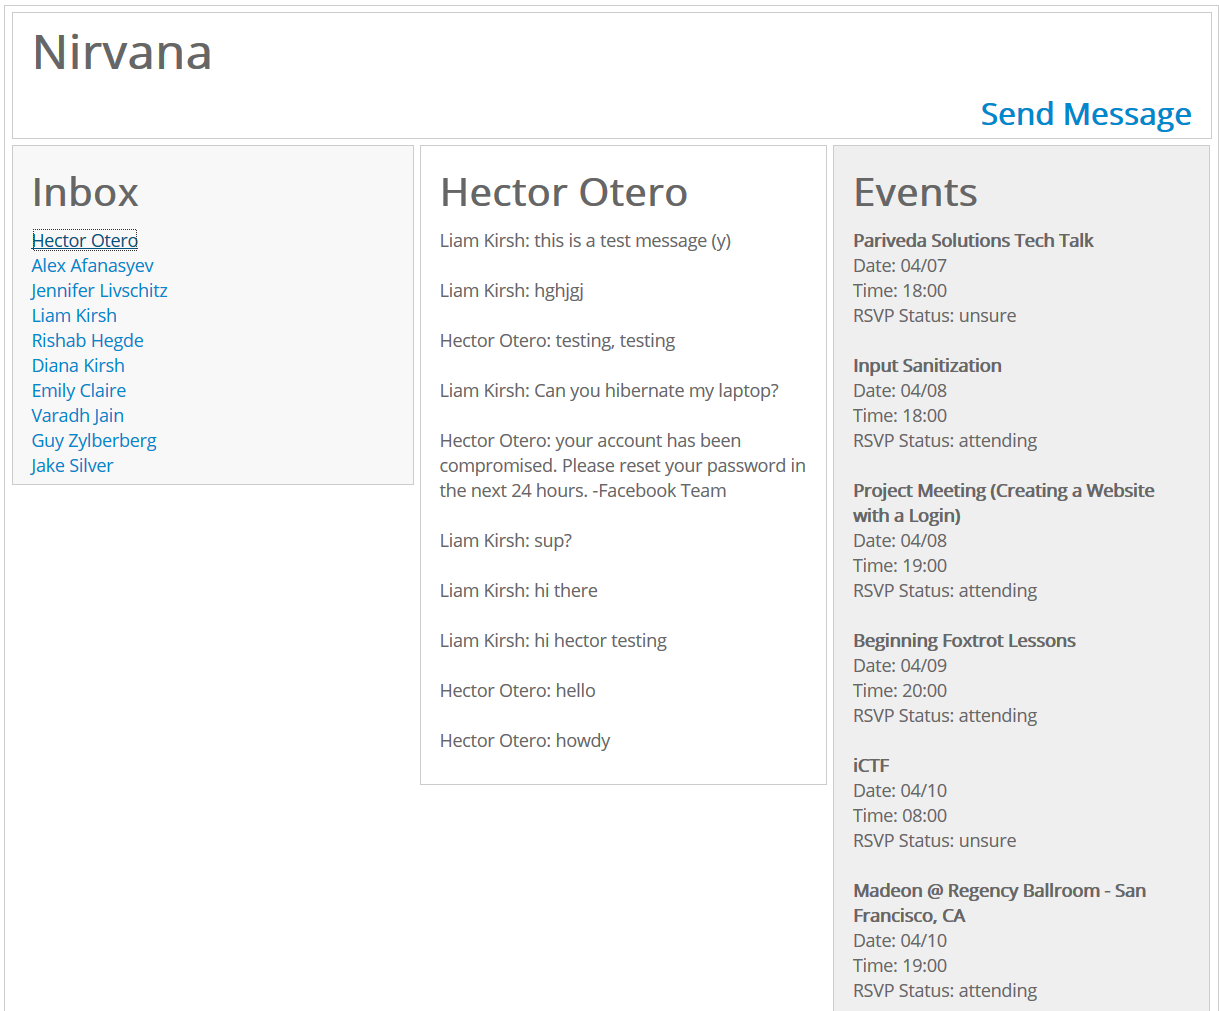The image size is (1219, 1011).
Task: Open Varadh Jain conversation
Action: click(x=78, y=415)
